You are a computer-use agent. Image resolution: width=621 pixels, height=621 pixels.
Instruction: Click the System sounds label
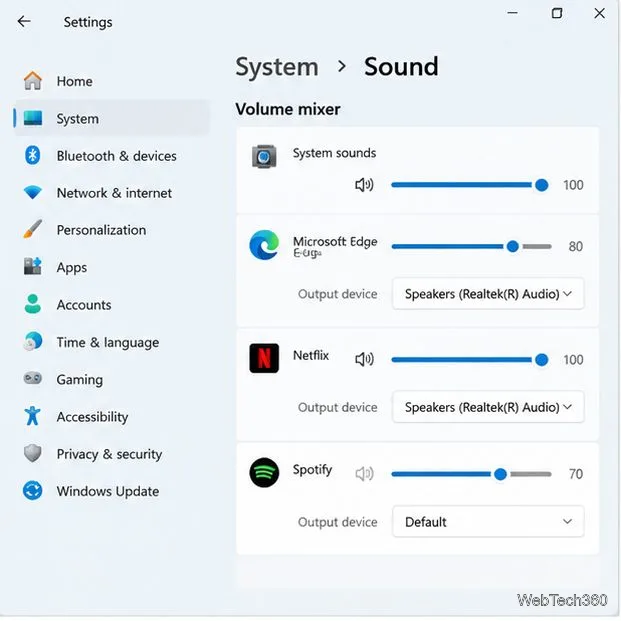(x=334, y=153)
